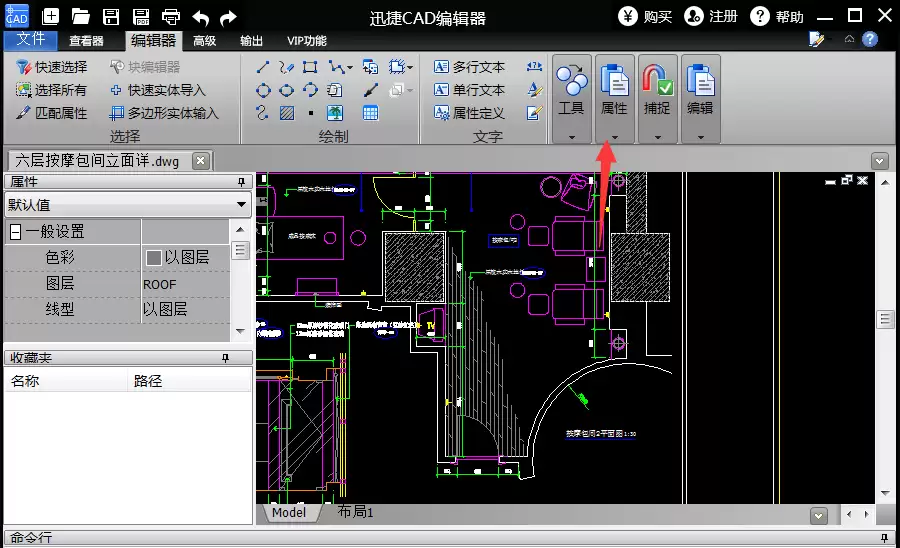Click the print icon in title bar
Screen dimensions: 900x548
click(x=170, y=17)
